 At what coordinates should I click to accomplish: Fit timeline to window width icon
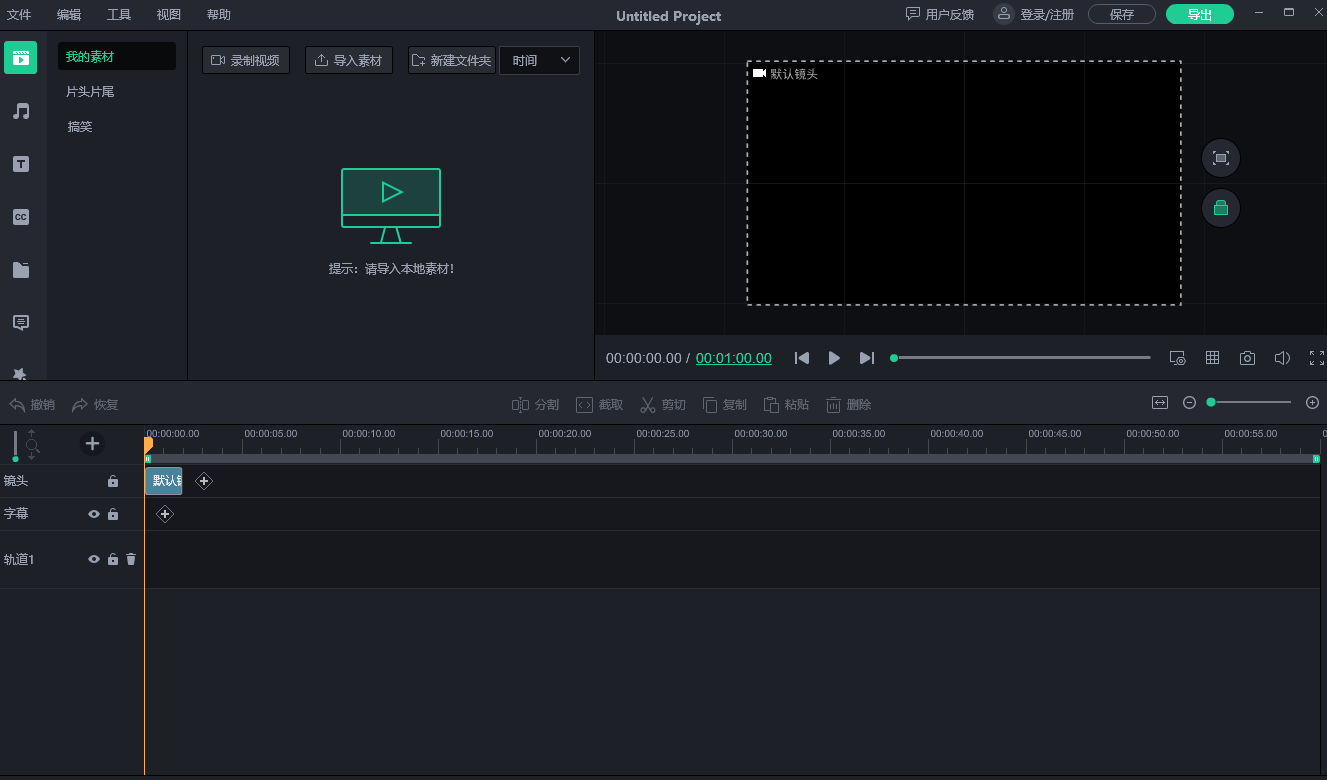point(1160,402)
